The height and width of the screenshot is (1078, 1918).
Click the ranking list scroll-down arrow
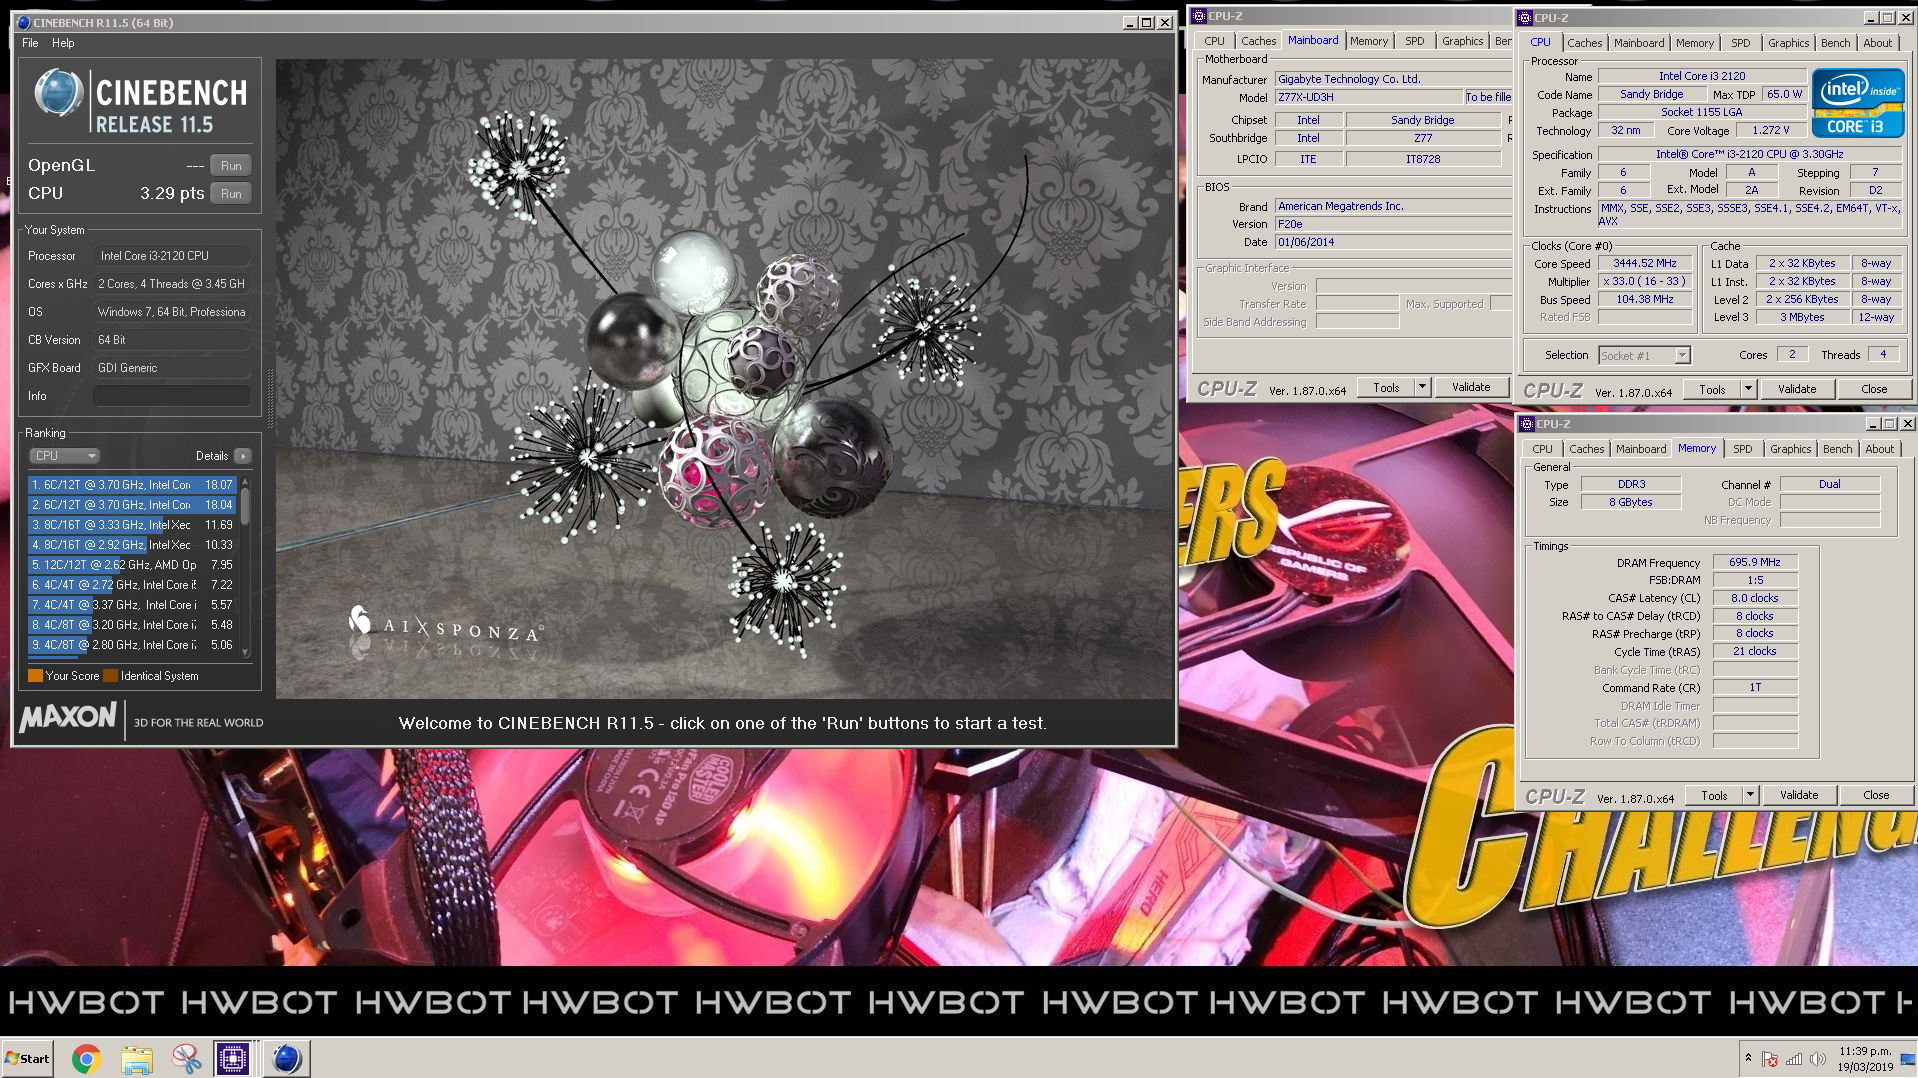tap(245, 652)
